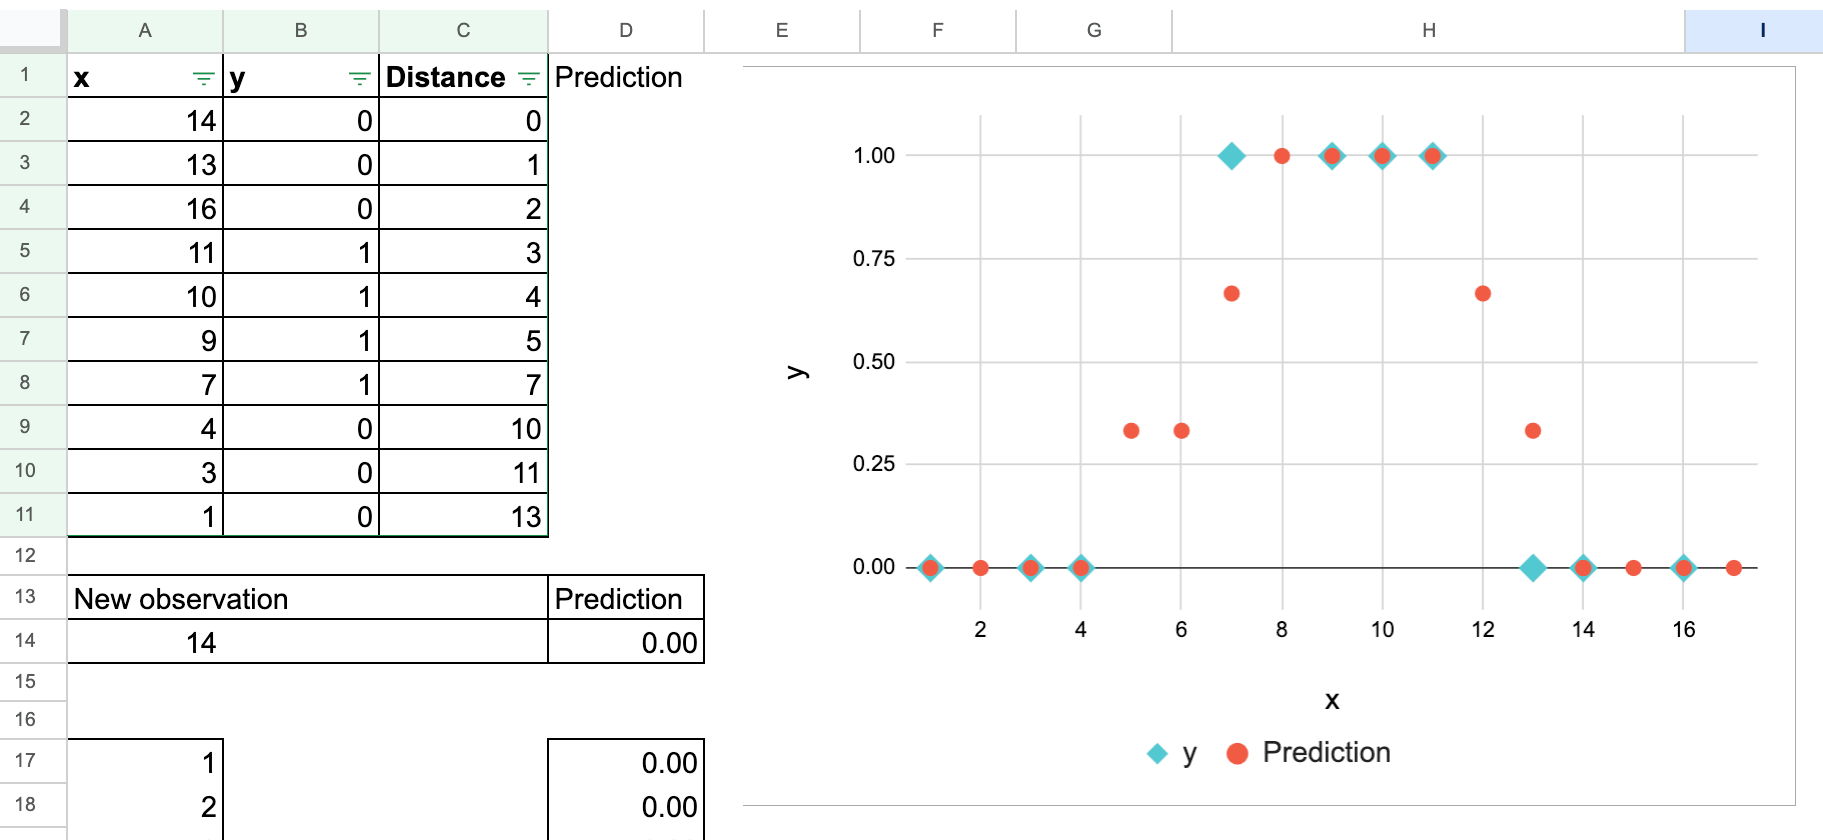
Task: Select column A by its header
Action: point(145,30)
